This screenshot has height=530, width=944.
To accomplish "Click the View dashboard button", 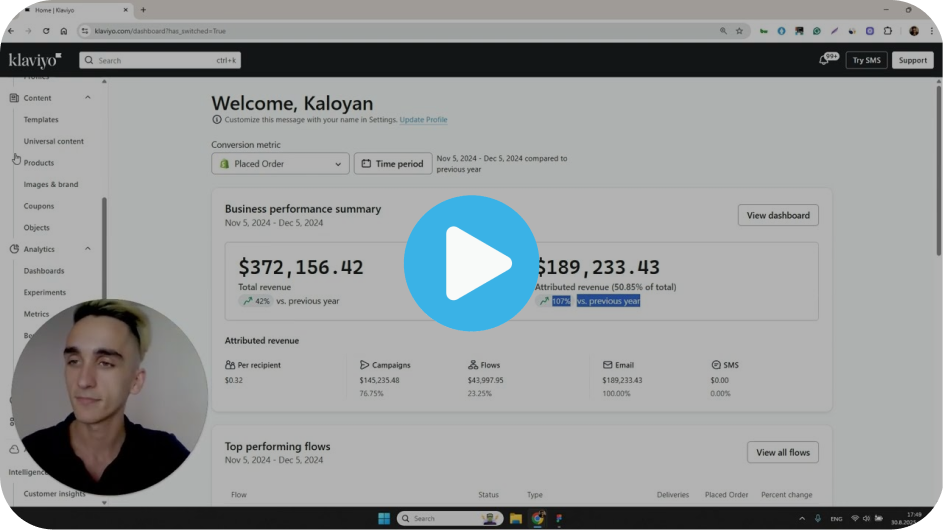I will click(777, 215).
